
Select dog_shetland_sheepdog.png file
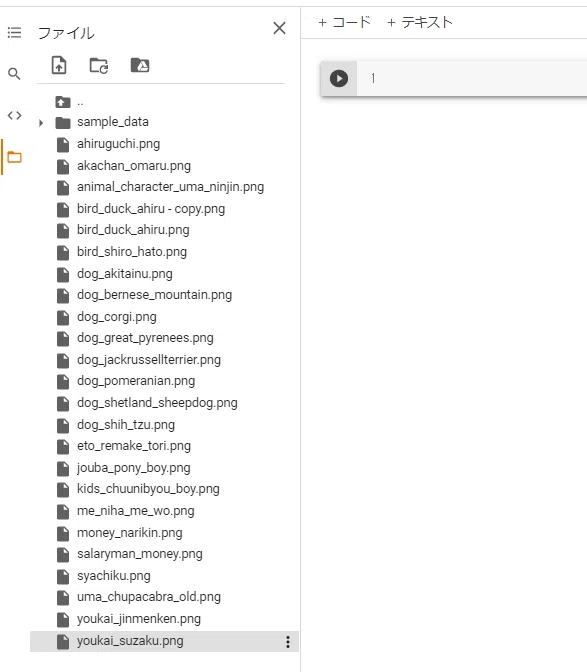pos(157,403)
